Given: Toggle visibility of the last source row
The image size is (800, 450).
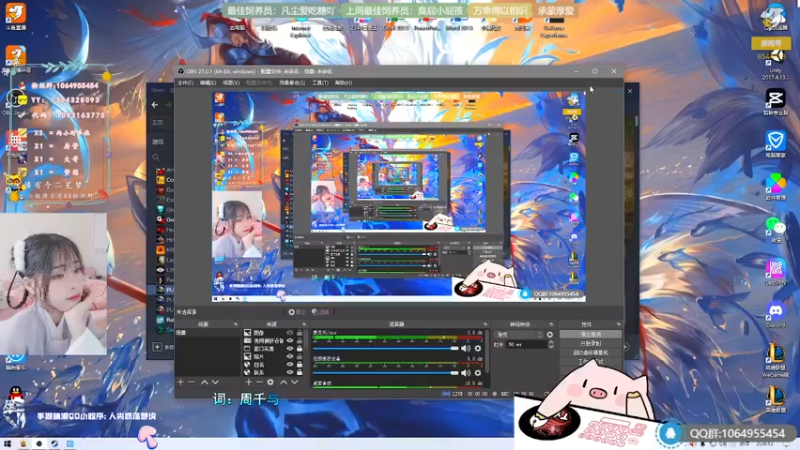Looking at the screenshot, I should click(x=290, y=372).
